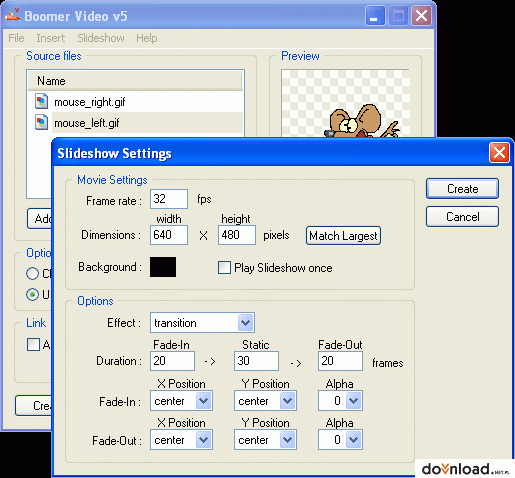
Task: Click the width dimension field
Action: tap(169, 235)
